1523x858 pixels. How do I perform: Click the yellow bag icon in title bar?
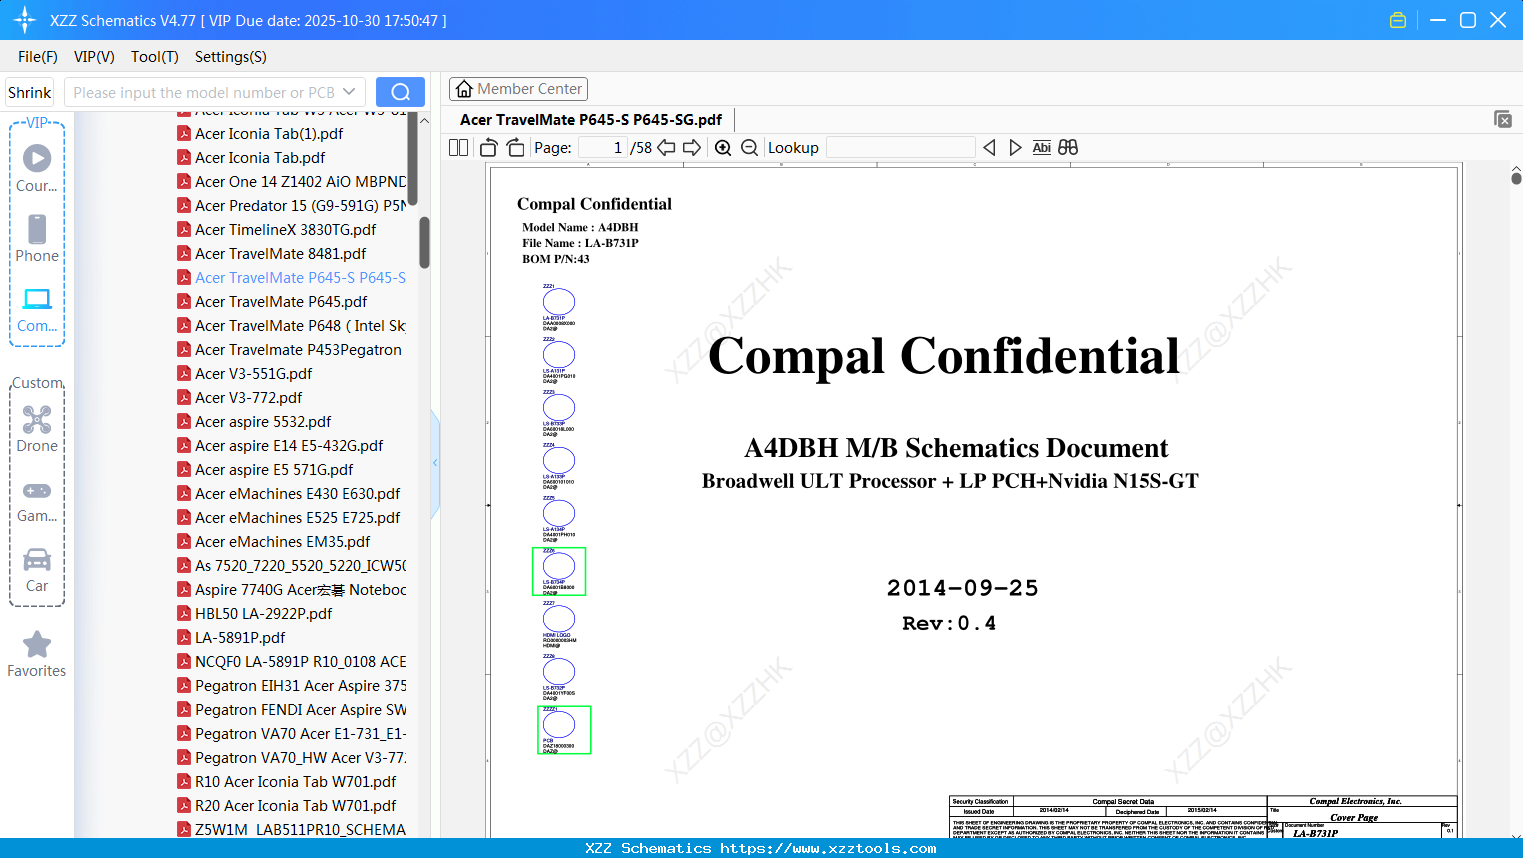coord(1398,20)
